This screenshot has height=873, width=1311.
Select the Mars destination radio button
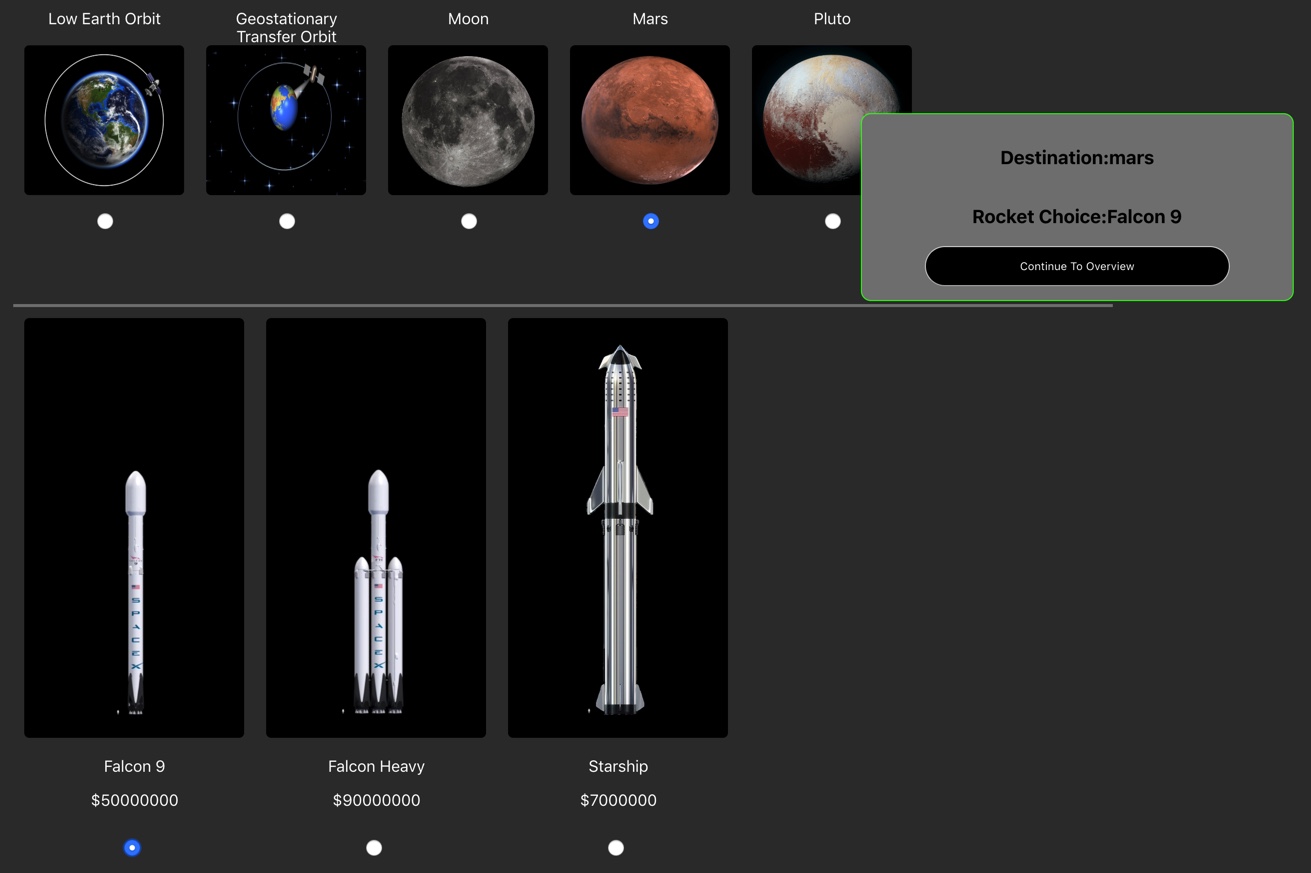click(651, 221)
